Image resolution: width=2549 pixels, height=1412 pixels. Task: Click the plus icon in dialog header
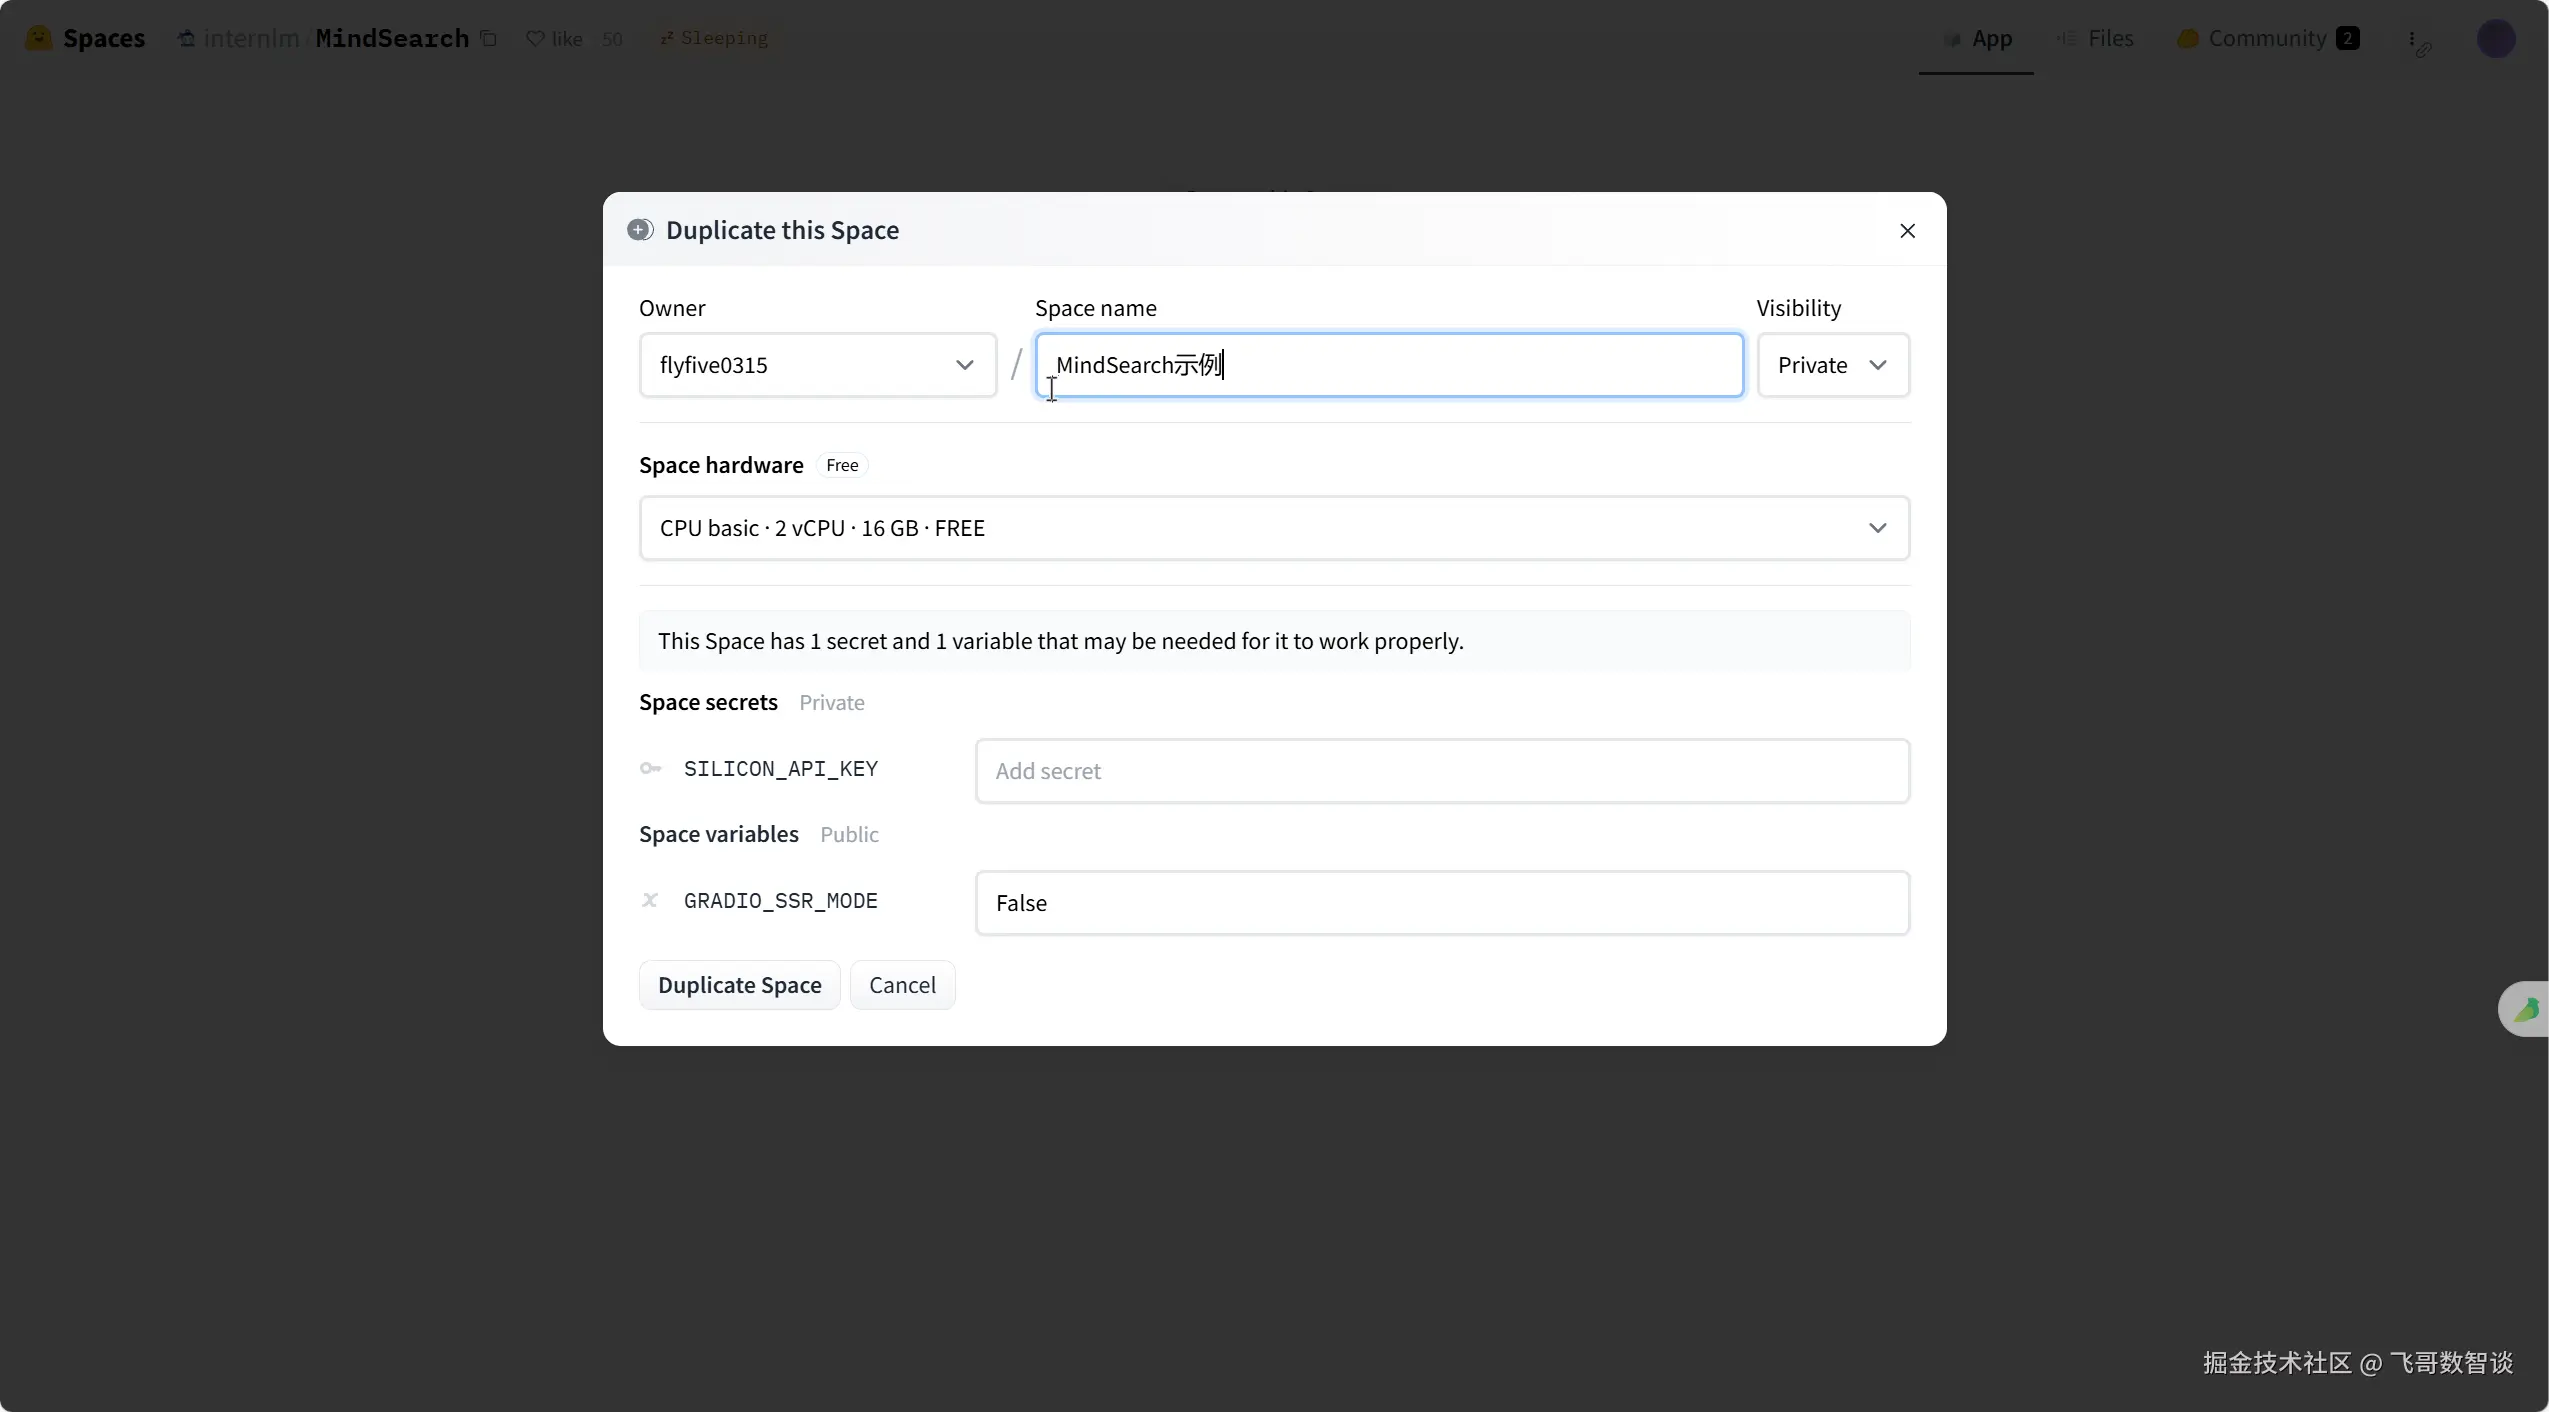(x=640, y=230)
